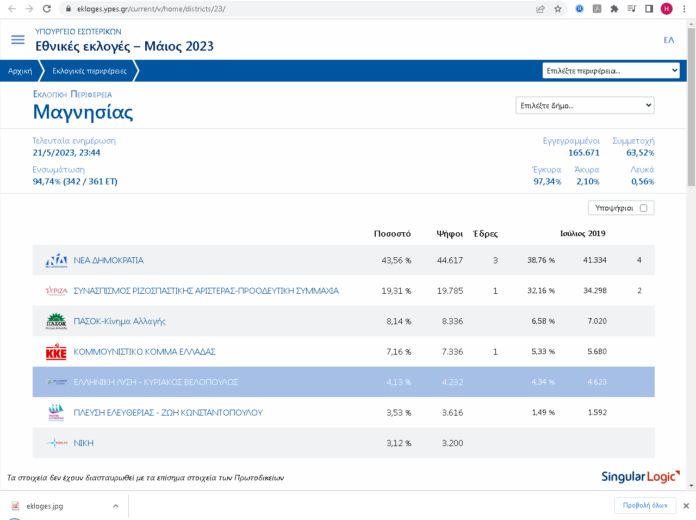Open the ΠΛΕΥΣΗ ΕΛΕΥΘΕΡΙΑΣ party link
The image size is (696, 520).
(168, 412)
